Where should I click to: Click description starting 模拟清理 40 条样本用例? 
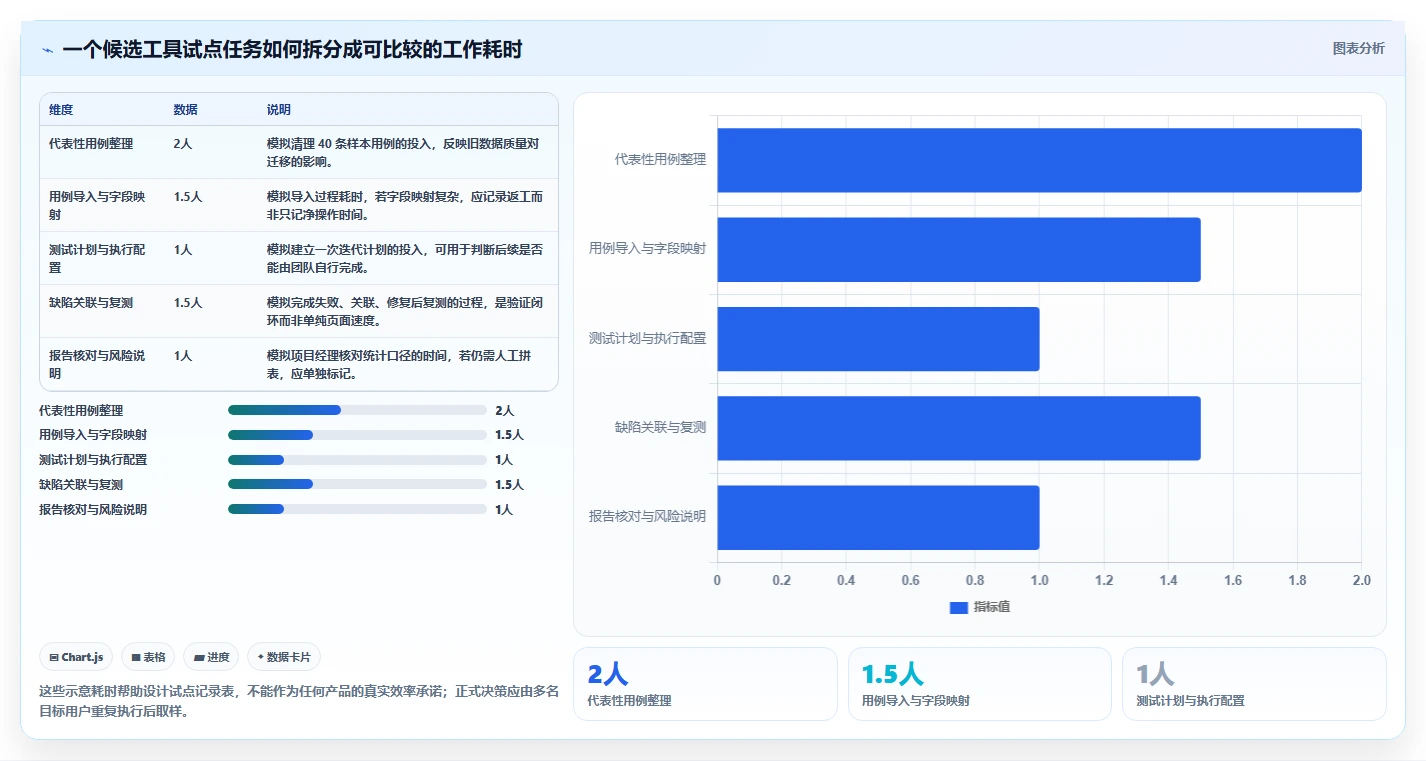404,152
